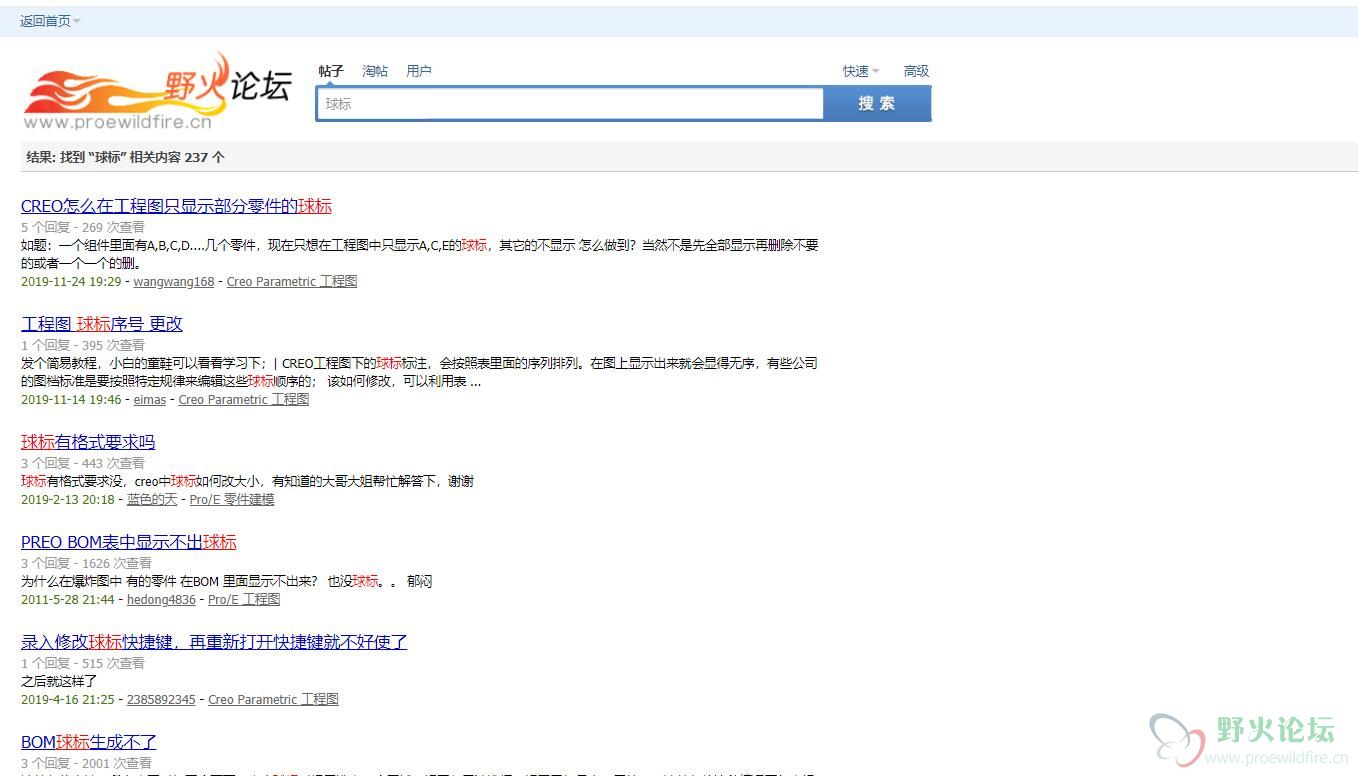This screenshot has width=1358, height=776.
Task: Click the date 2019-11-24 19:29
Action: point(71,282)
